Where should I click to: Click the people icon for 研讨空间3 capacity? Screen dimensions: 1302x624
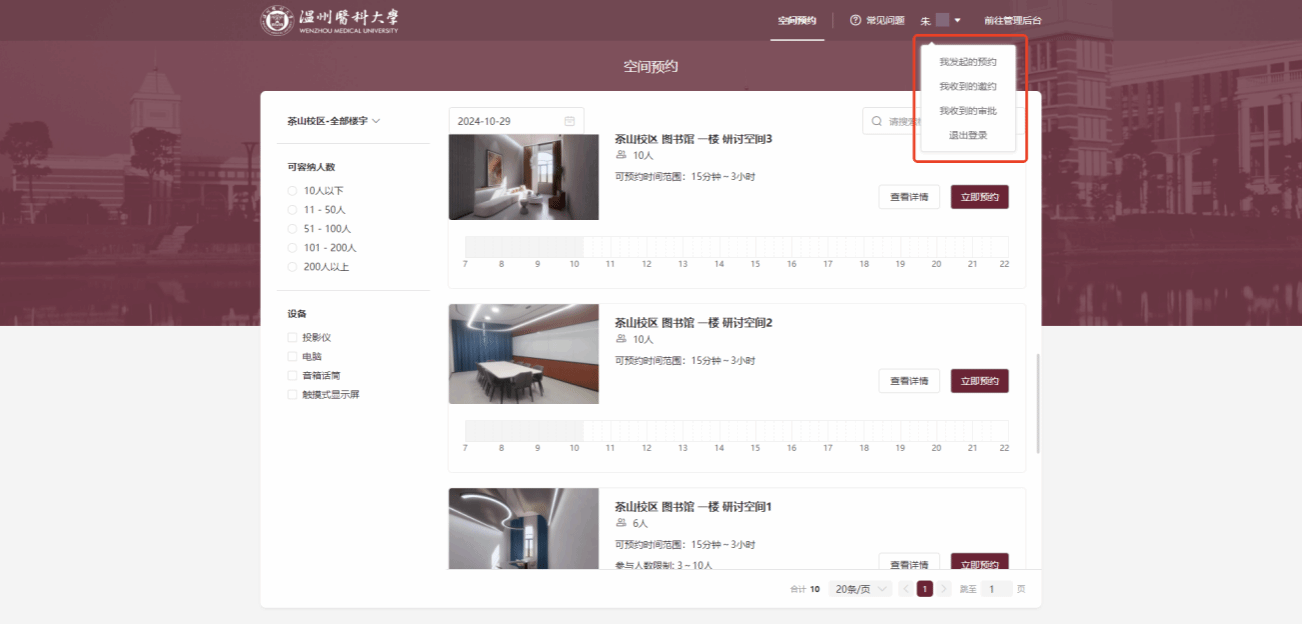click(x=621, y=155)
